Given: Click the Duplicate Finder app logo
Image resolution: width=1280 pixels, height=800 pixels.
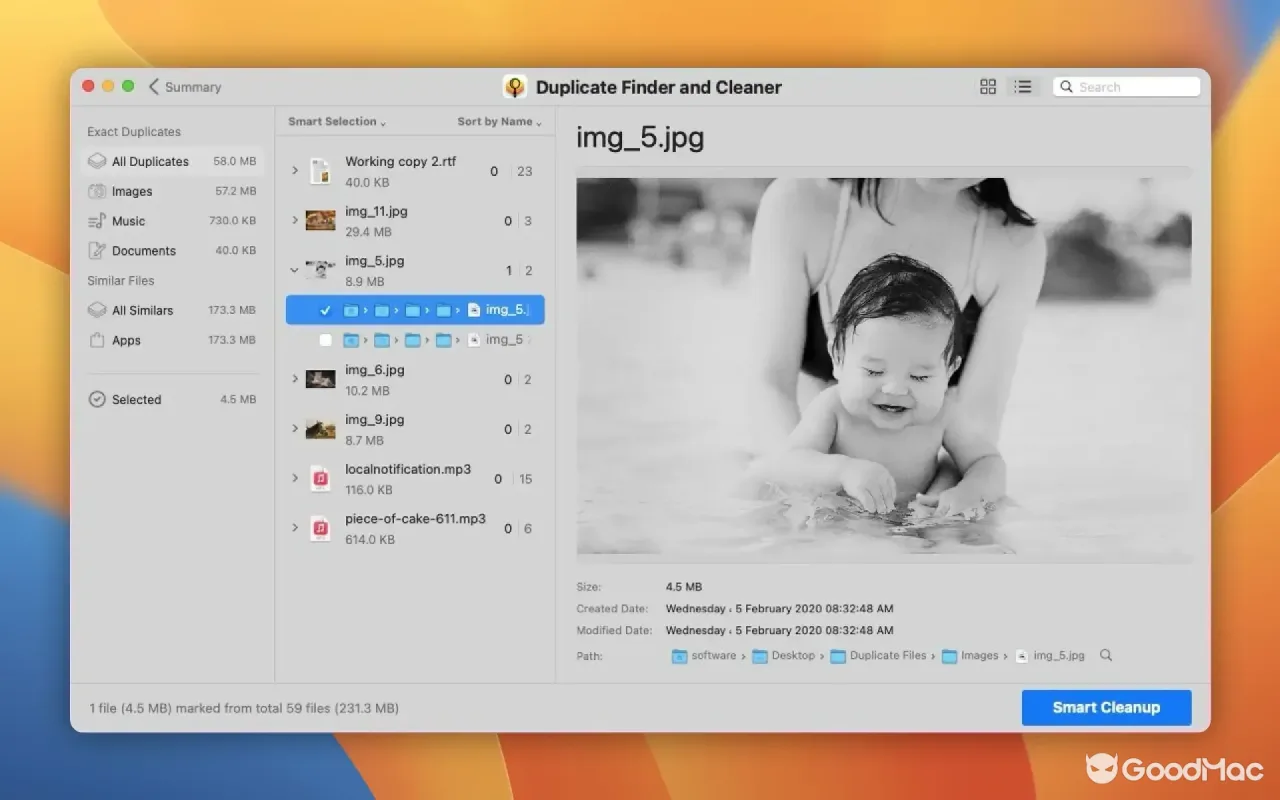Looking at the screenshot, I should tap(515, 87).
